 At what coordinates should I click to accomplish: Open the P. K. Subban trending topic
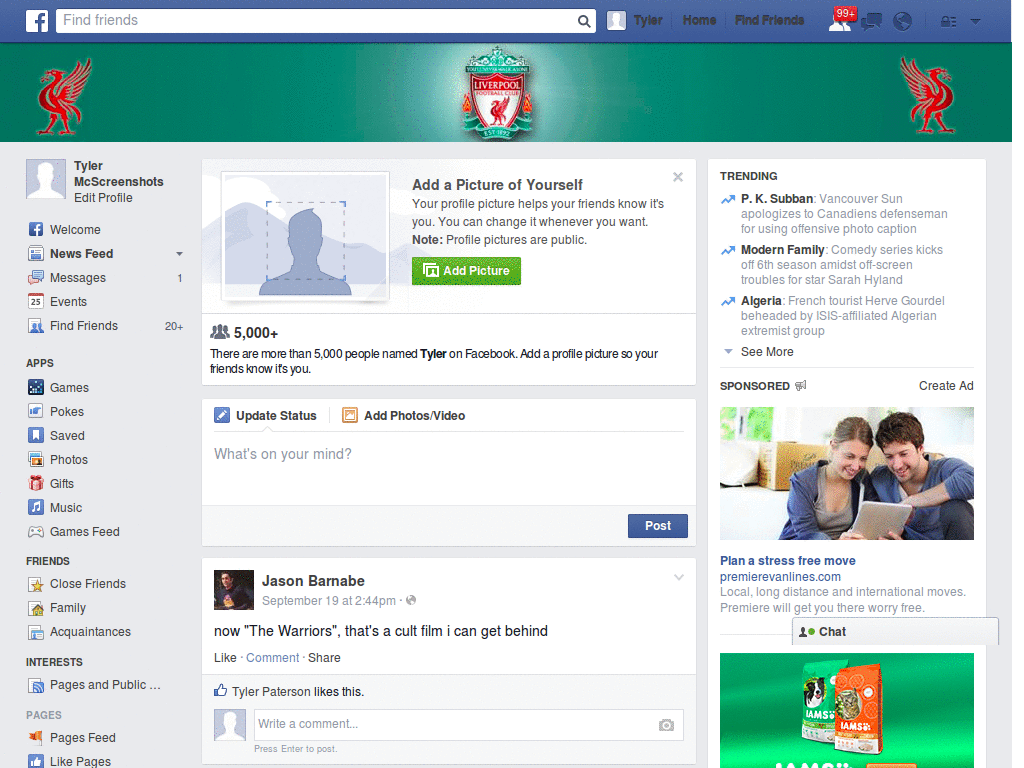pyautogui.click(x=777, y=199)
